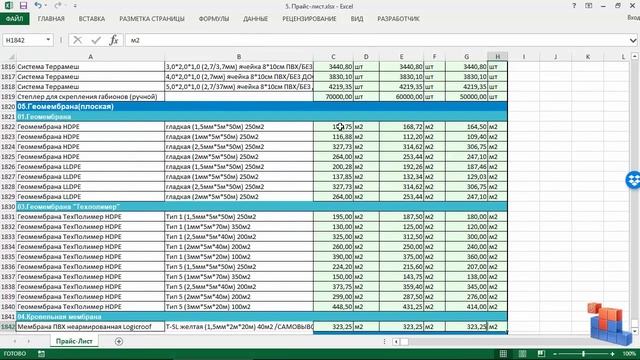Click the Name Box showing H1842

pyautogui.click(x=24, y=40)
